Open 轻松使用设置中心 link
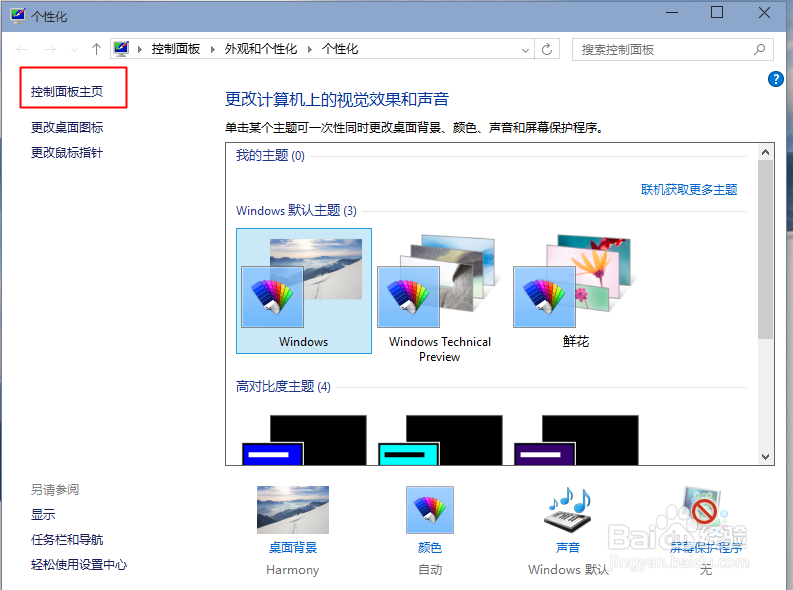The width and height of the screenshot is (793, 590). pyautogui.click(x=79, y=564)
